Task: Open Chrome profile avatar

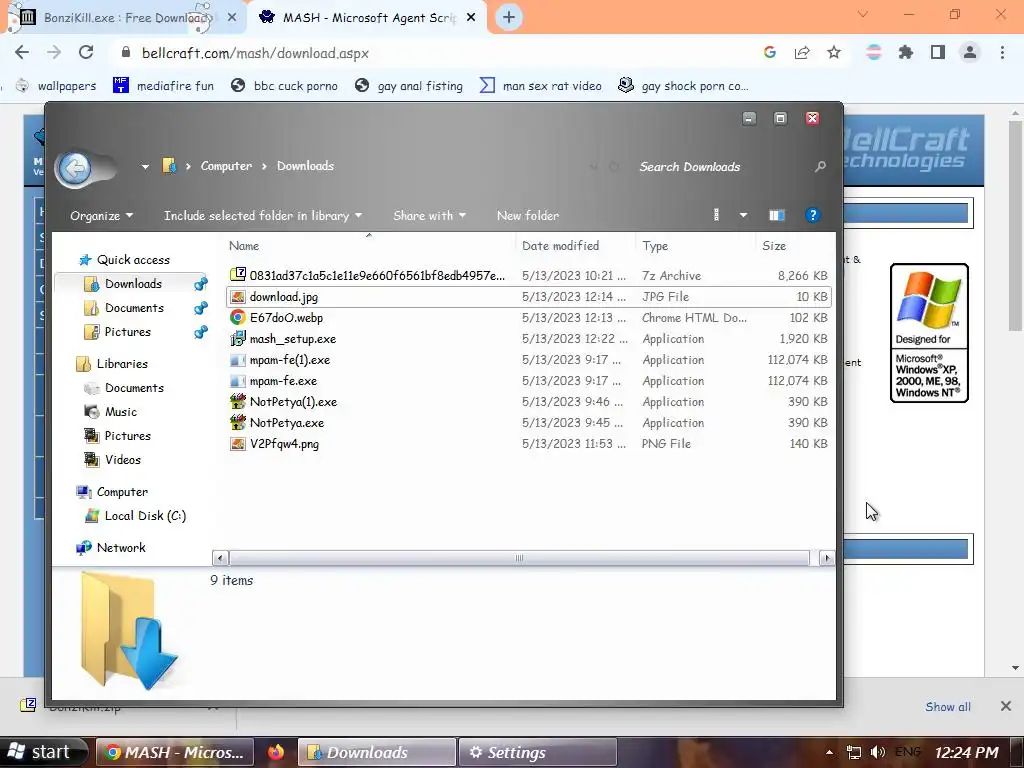Action: tap(970, 52)
